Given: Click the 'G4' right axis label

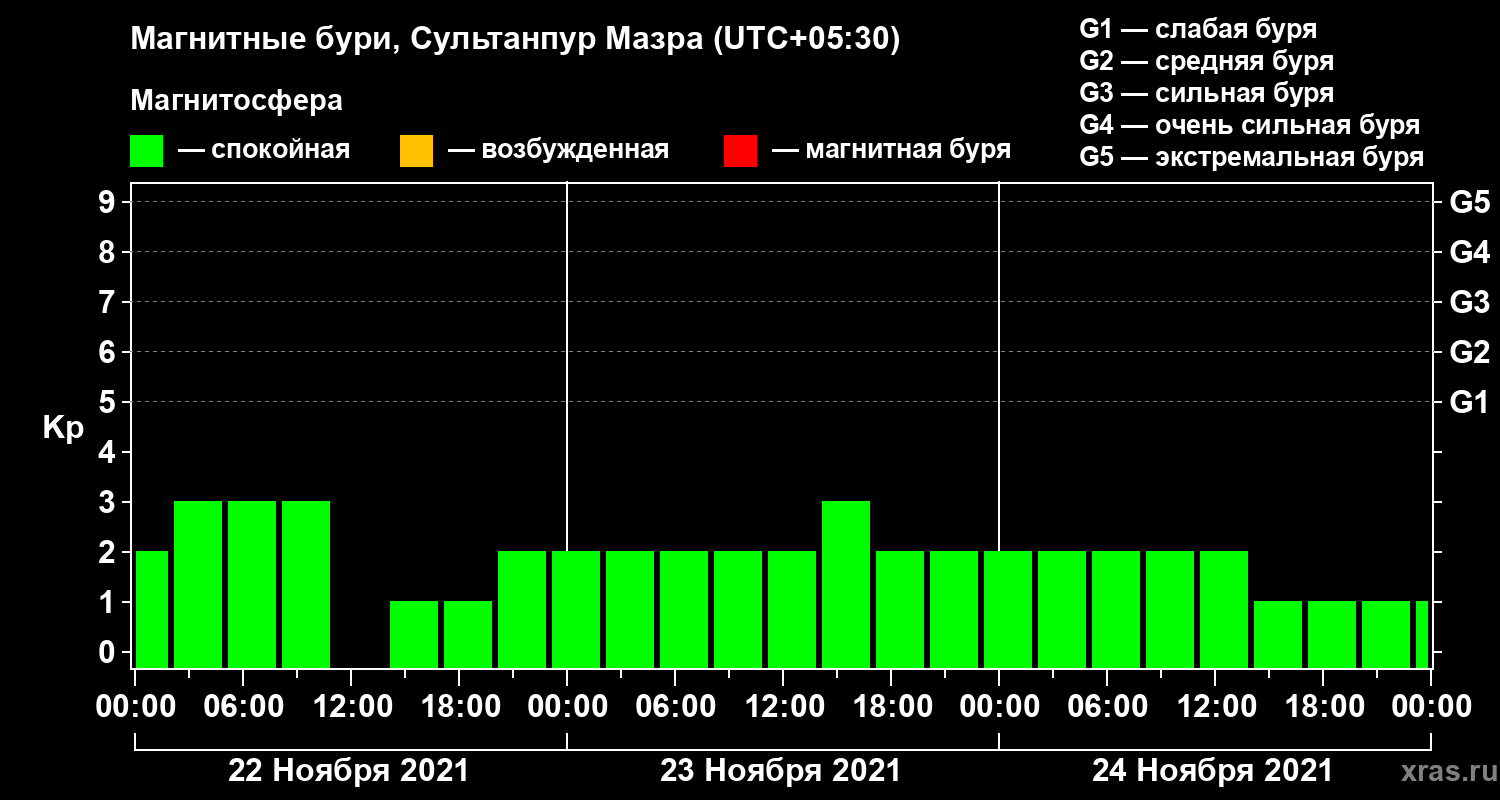Looking at the screenshot, I should point(1470,252).
